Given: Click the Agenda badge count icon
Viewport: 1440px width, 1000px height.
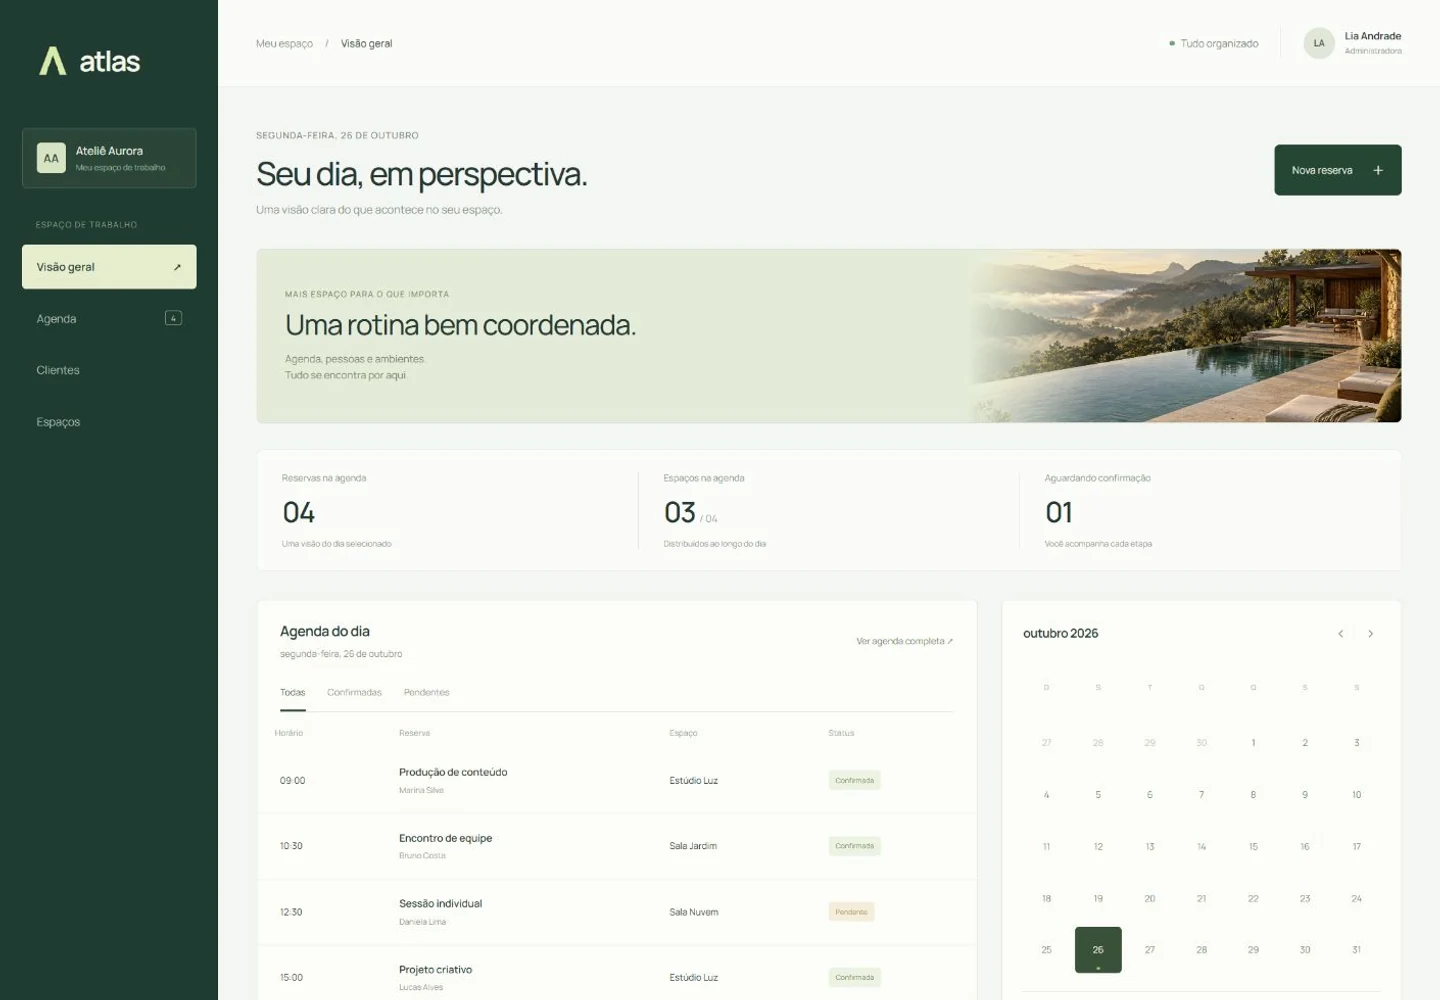Looking at the screenshot, I should click(x=173, y=318).
